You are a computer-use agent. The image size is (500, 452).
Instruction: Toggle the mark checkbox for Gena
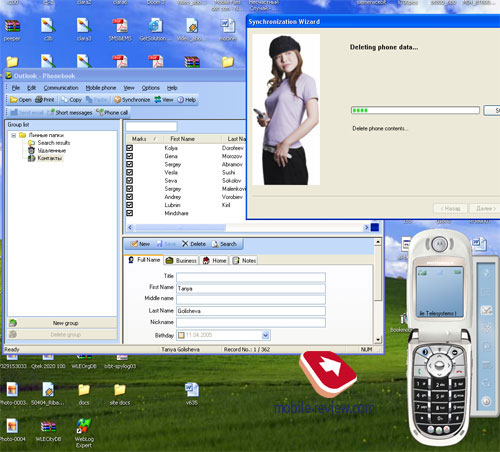point(130,156)
